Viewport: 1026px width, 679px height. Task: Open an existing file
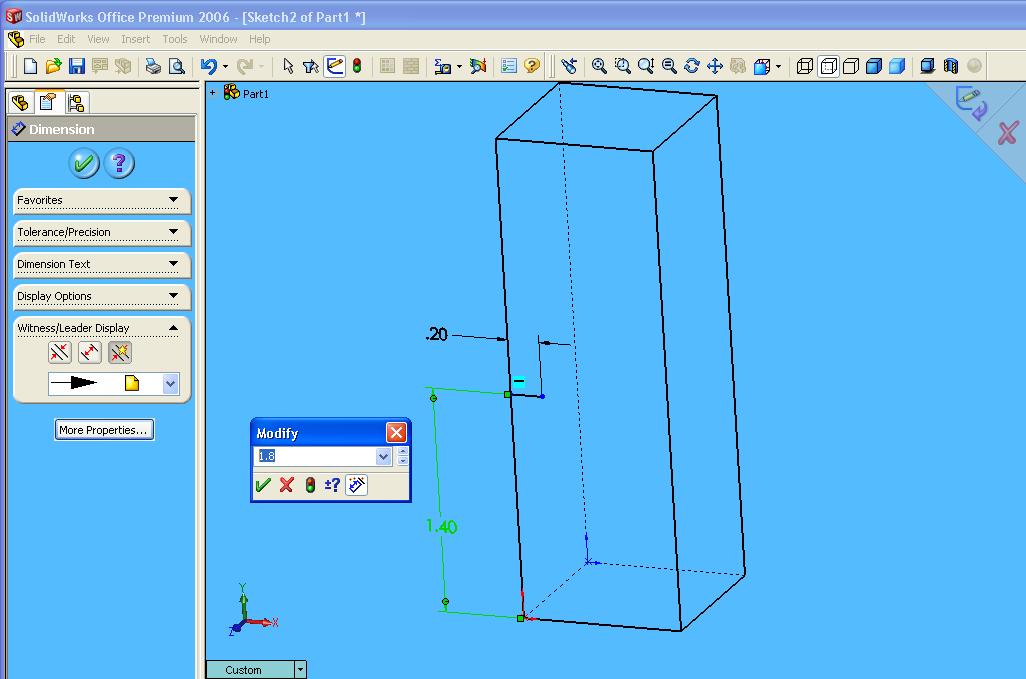[x=53, y=66]
